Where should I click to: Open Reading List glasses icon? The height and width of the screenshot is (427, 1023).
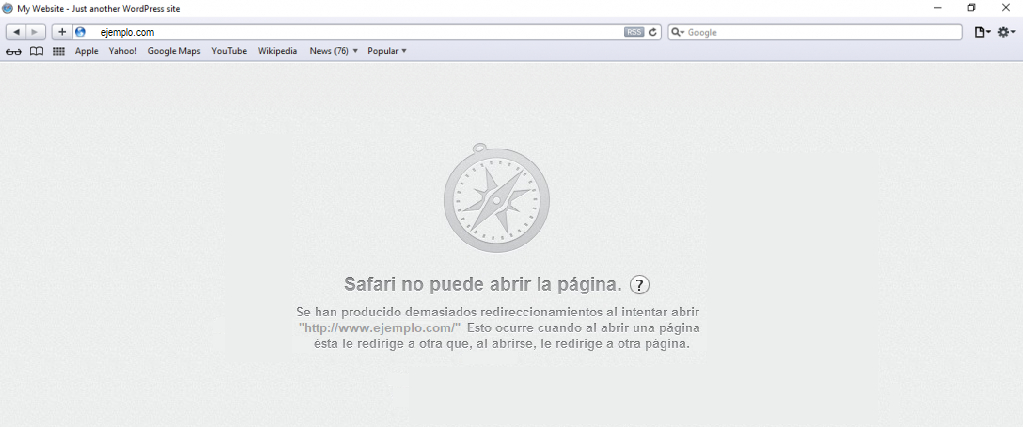pyautogui.click(x=14, y=51)
